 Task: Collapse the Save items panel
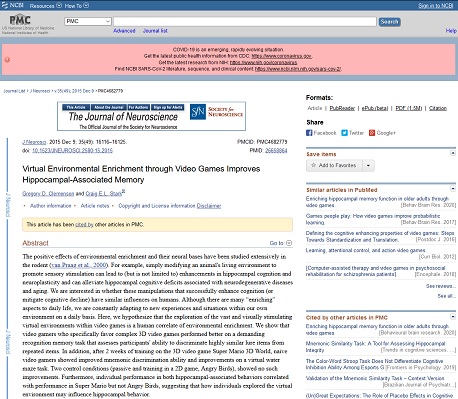click(x=453, y=153)
